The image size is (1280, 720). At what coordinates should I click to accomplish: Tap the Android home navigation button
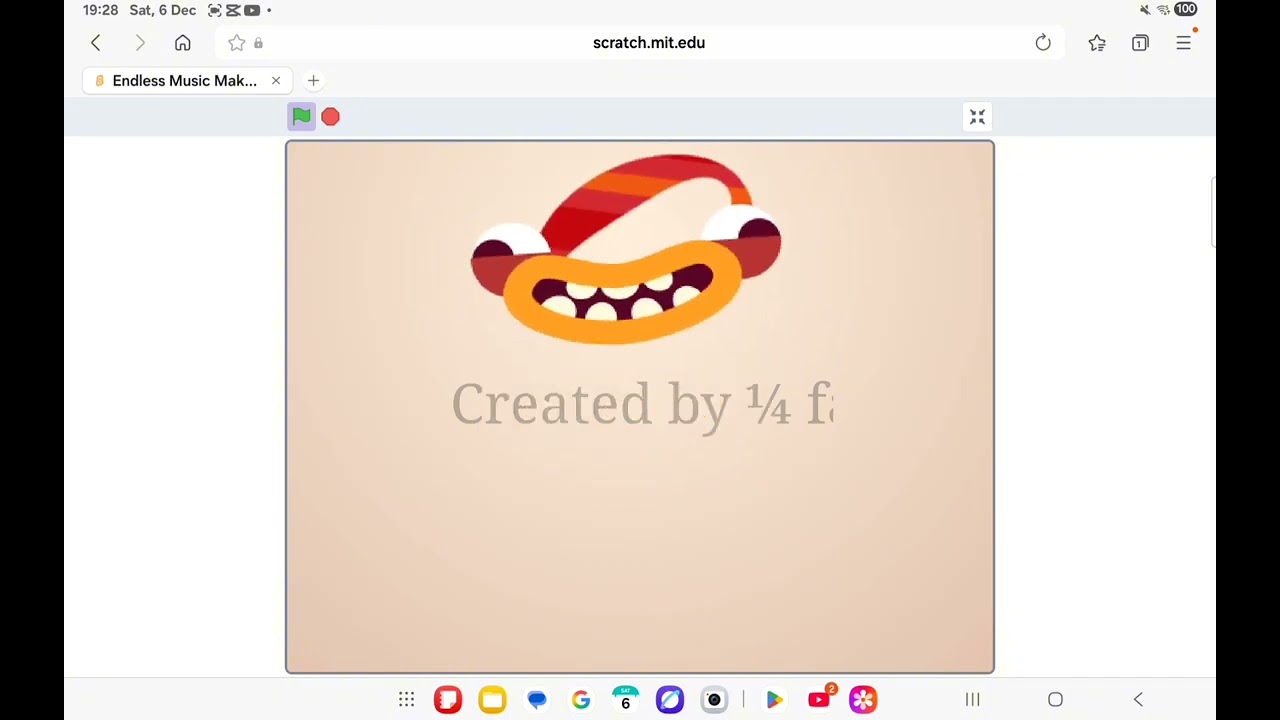[x=1055, y=700]
